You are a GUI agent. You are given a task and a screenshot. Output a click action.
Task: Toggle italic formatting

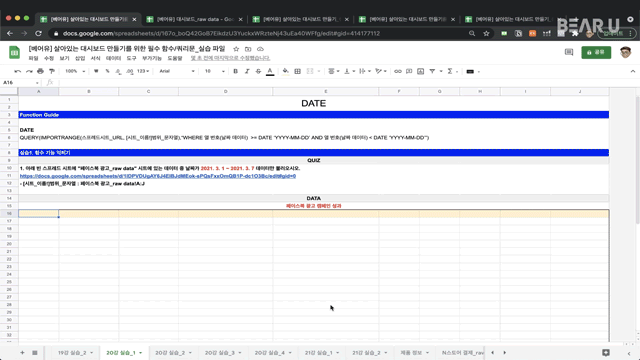247,71
